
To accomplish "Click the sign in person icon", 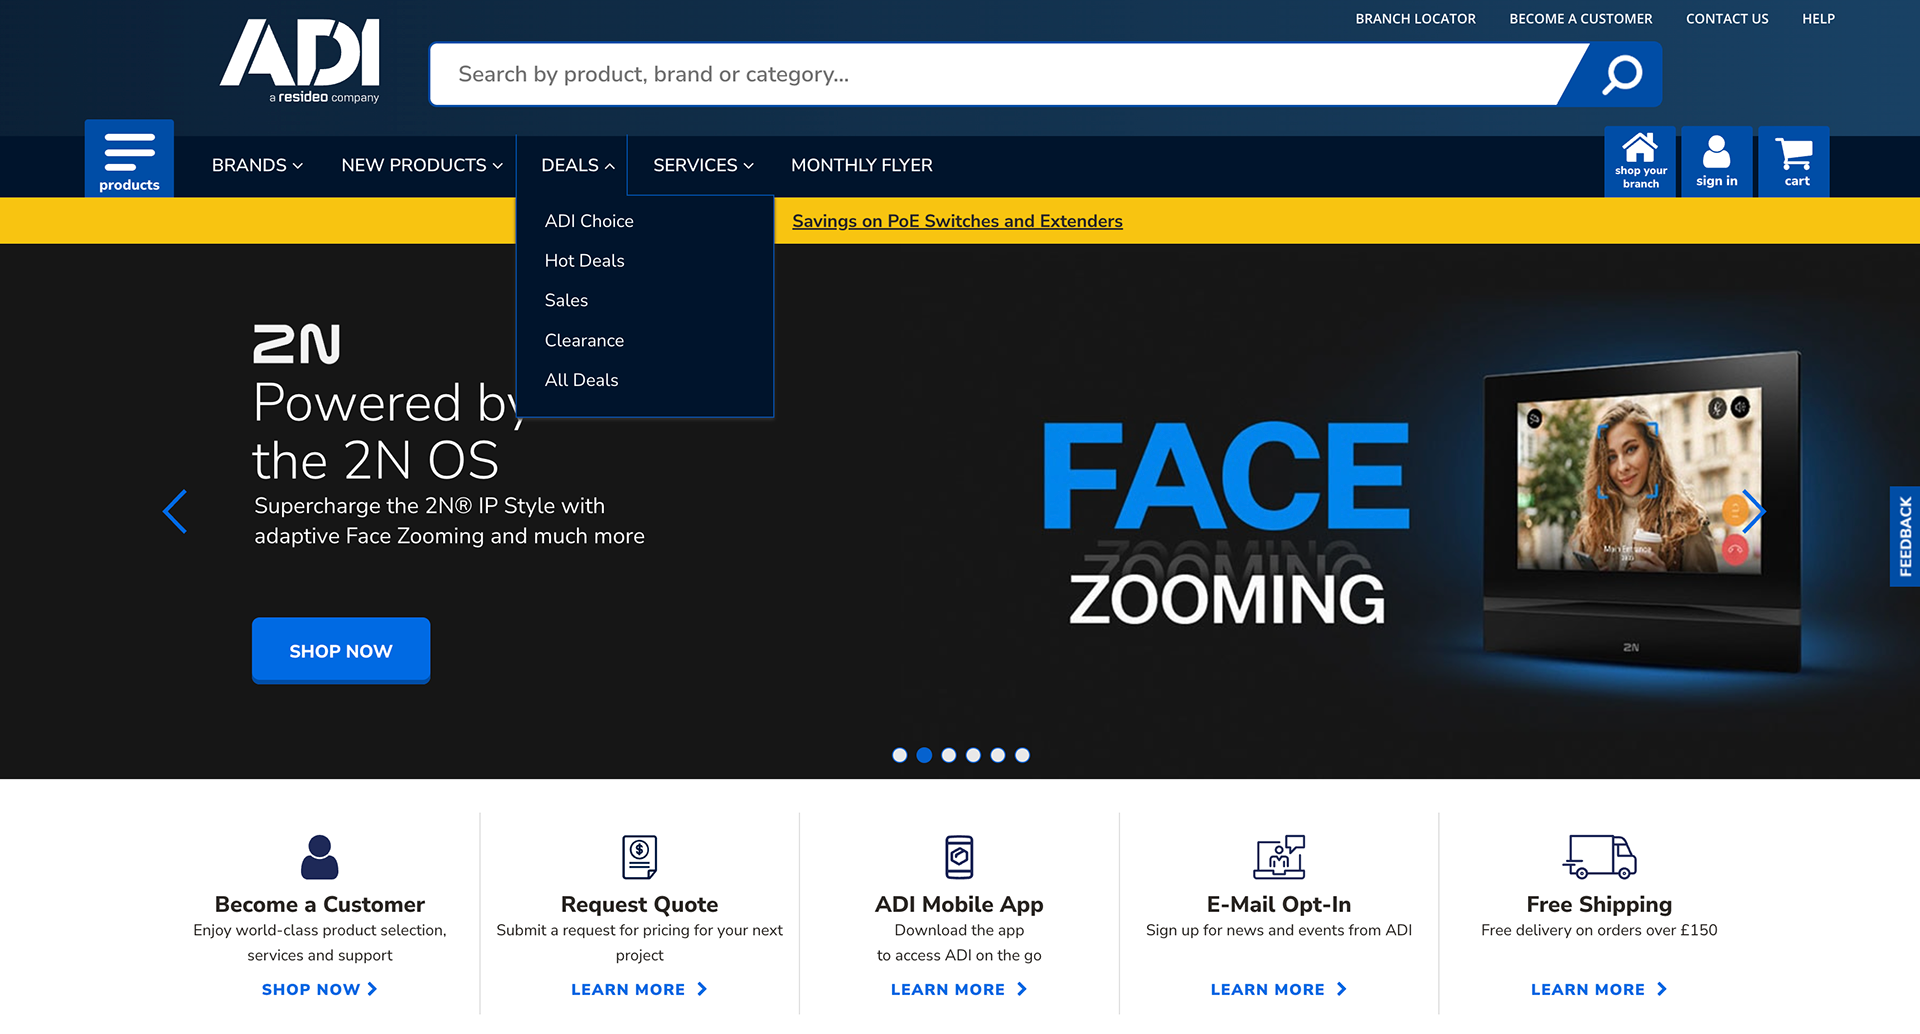I will [1716, 161].
